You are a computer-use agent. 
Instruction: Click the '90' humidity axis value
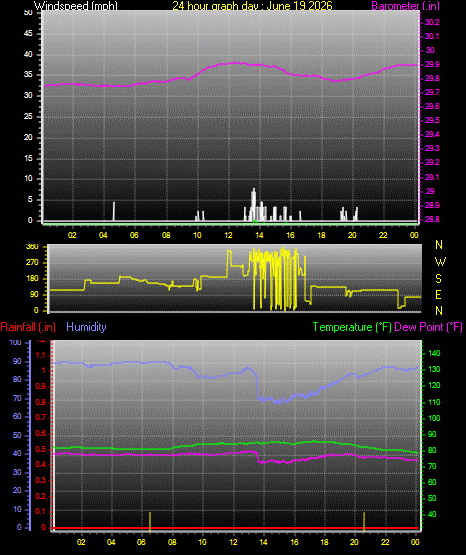pos(17,361)
